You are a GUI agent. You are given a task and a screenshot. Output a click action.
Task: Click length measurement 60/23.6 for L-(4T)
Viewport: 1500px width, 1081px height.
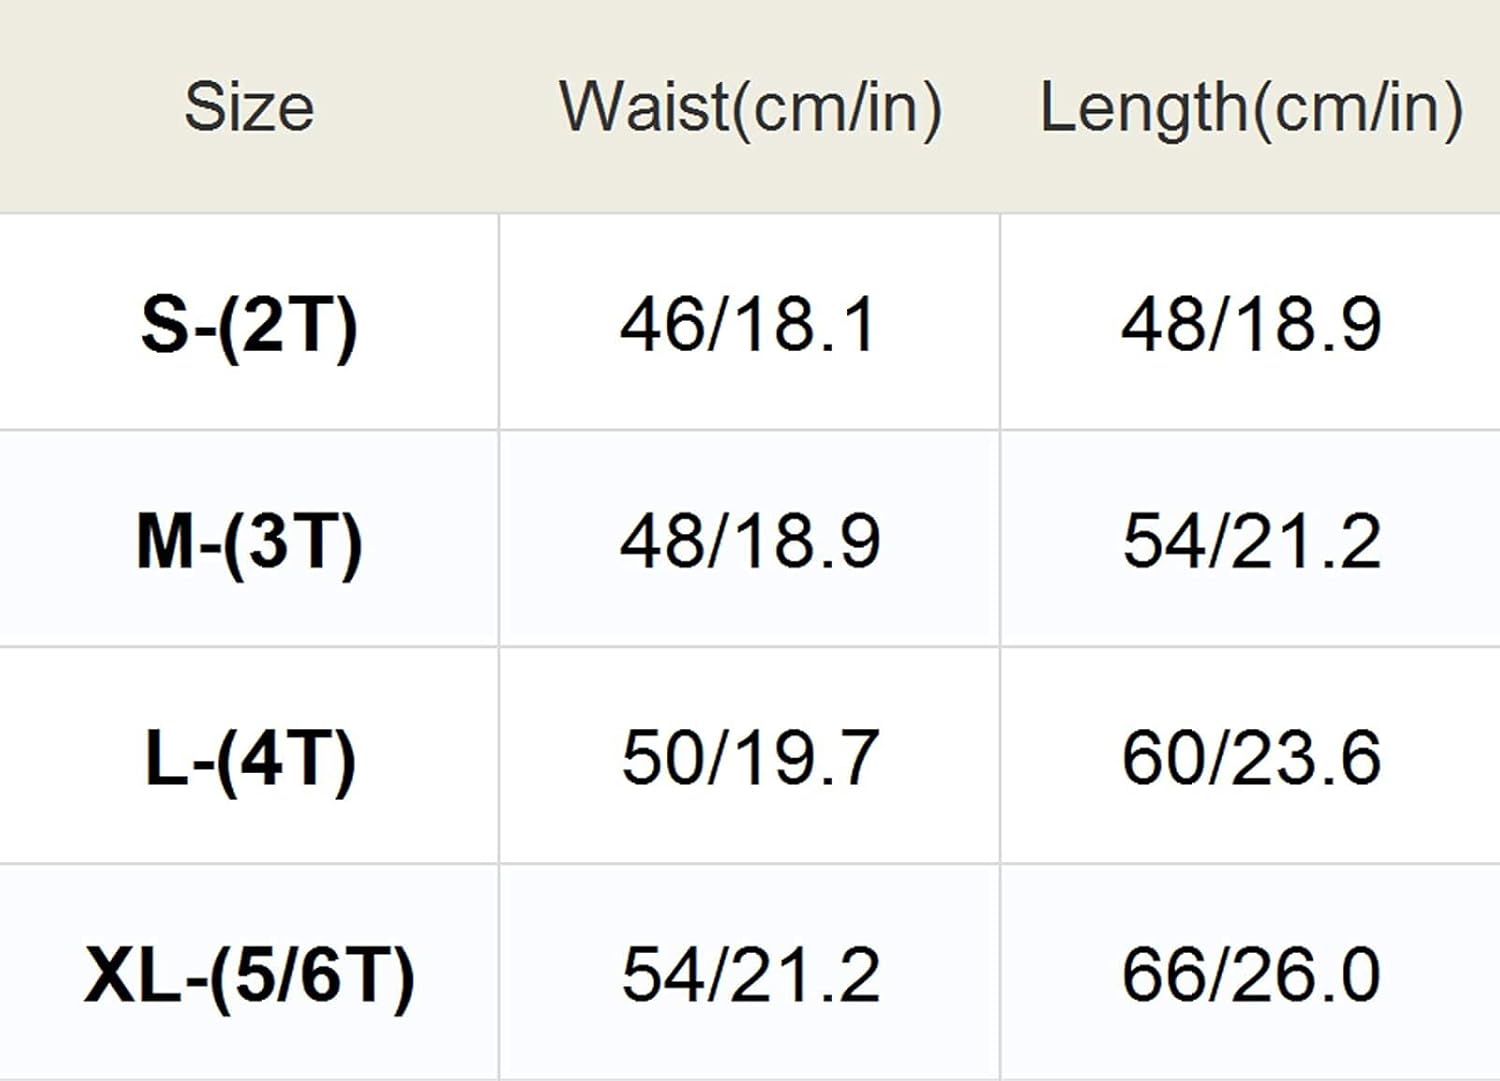(1251, 758)
